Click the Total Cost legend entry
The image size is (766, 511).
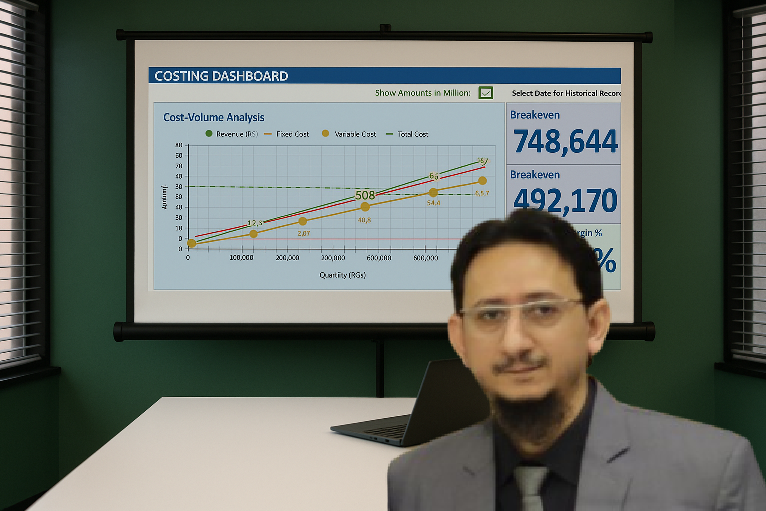point(407,133)
